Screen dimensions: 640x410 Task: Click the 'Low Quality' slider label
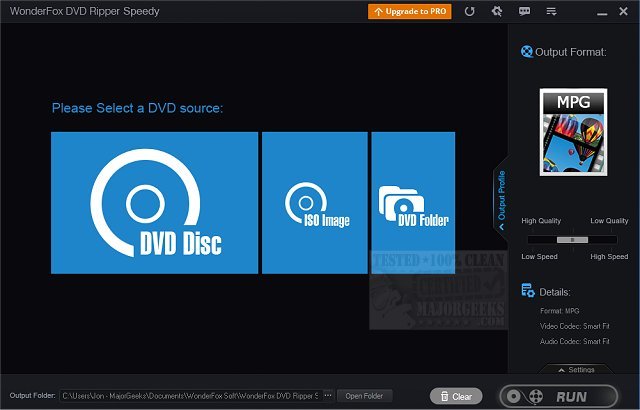coord(609,221)
